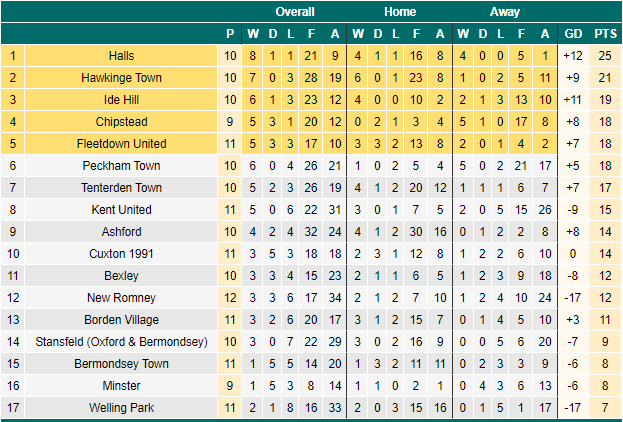Click the Overall section header
This screenshot has height=422, width=623.
click(295, 12)
